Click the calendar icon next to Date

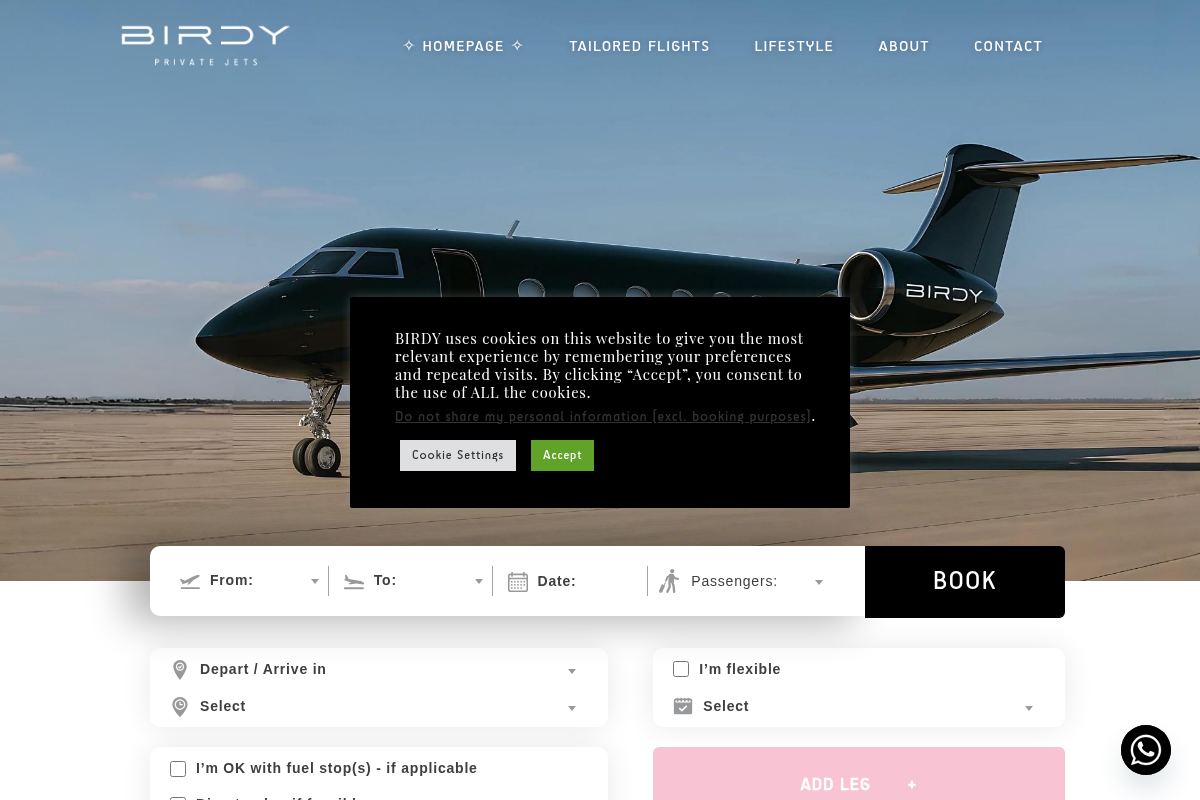click(518, 582)
